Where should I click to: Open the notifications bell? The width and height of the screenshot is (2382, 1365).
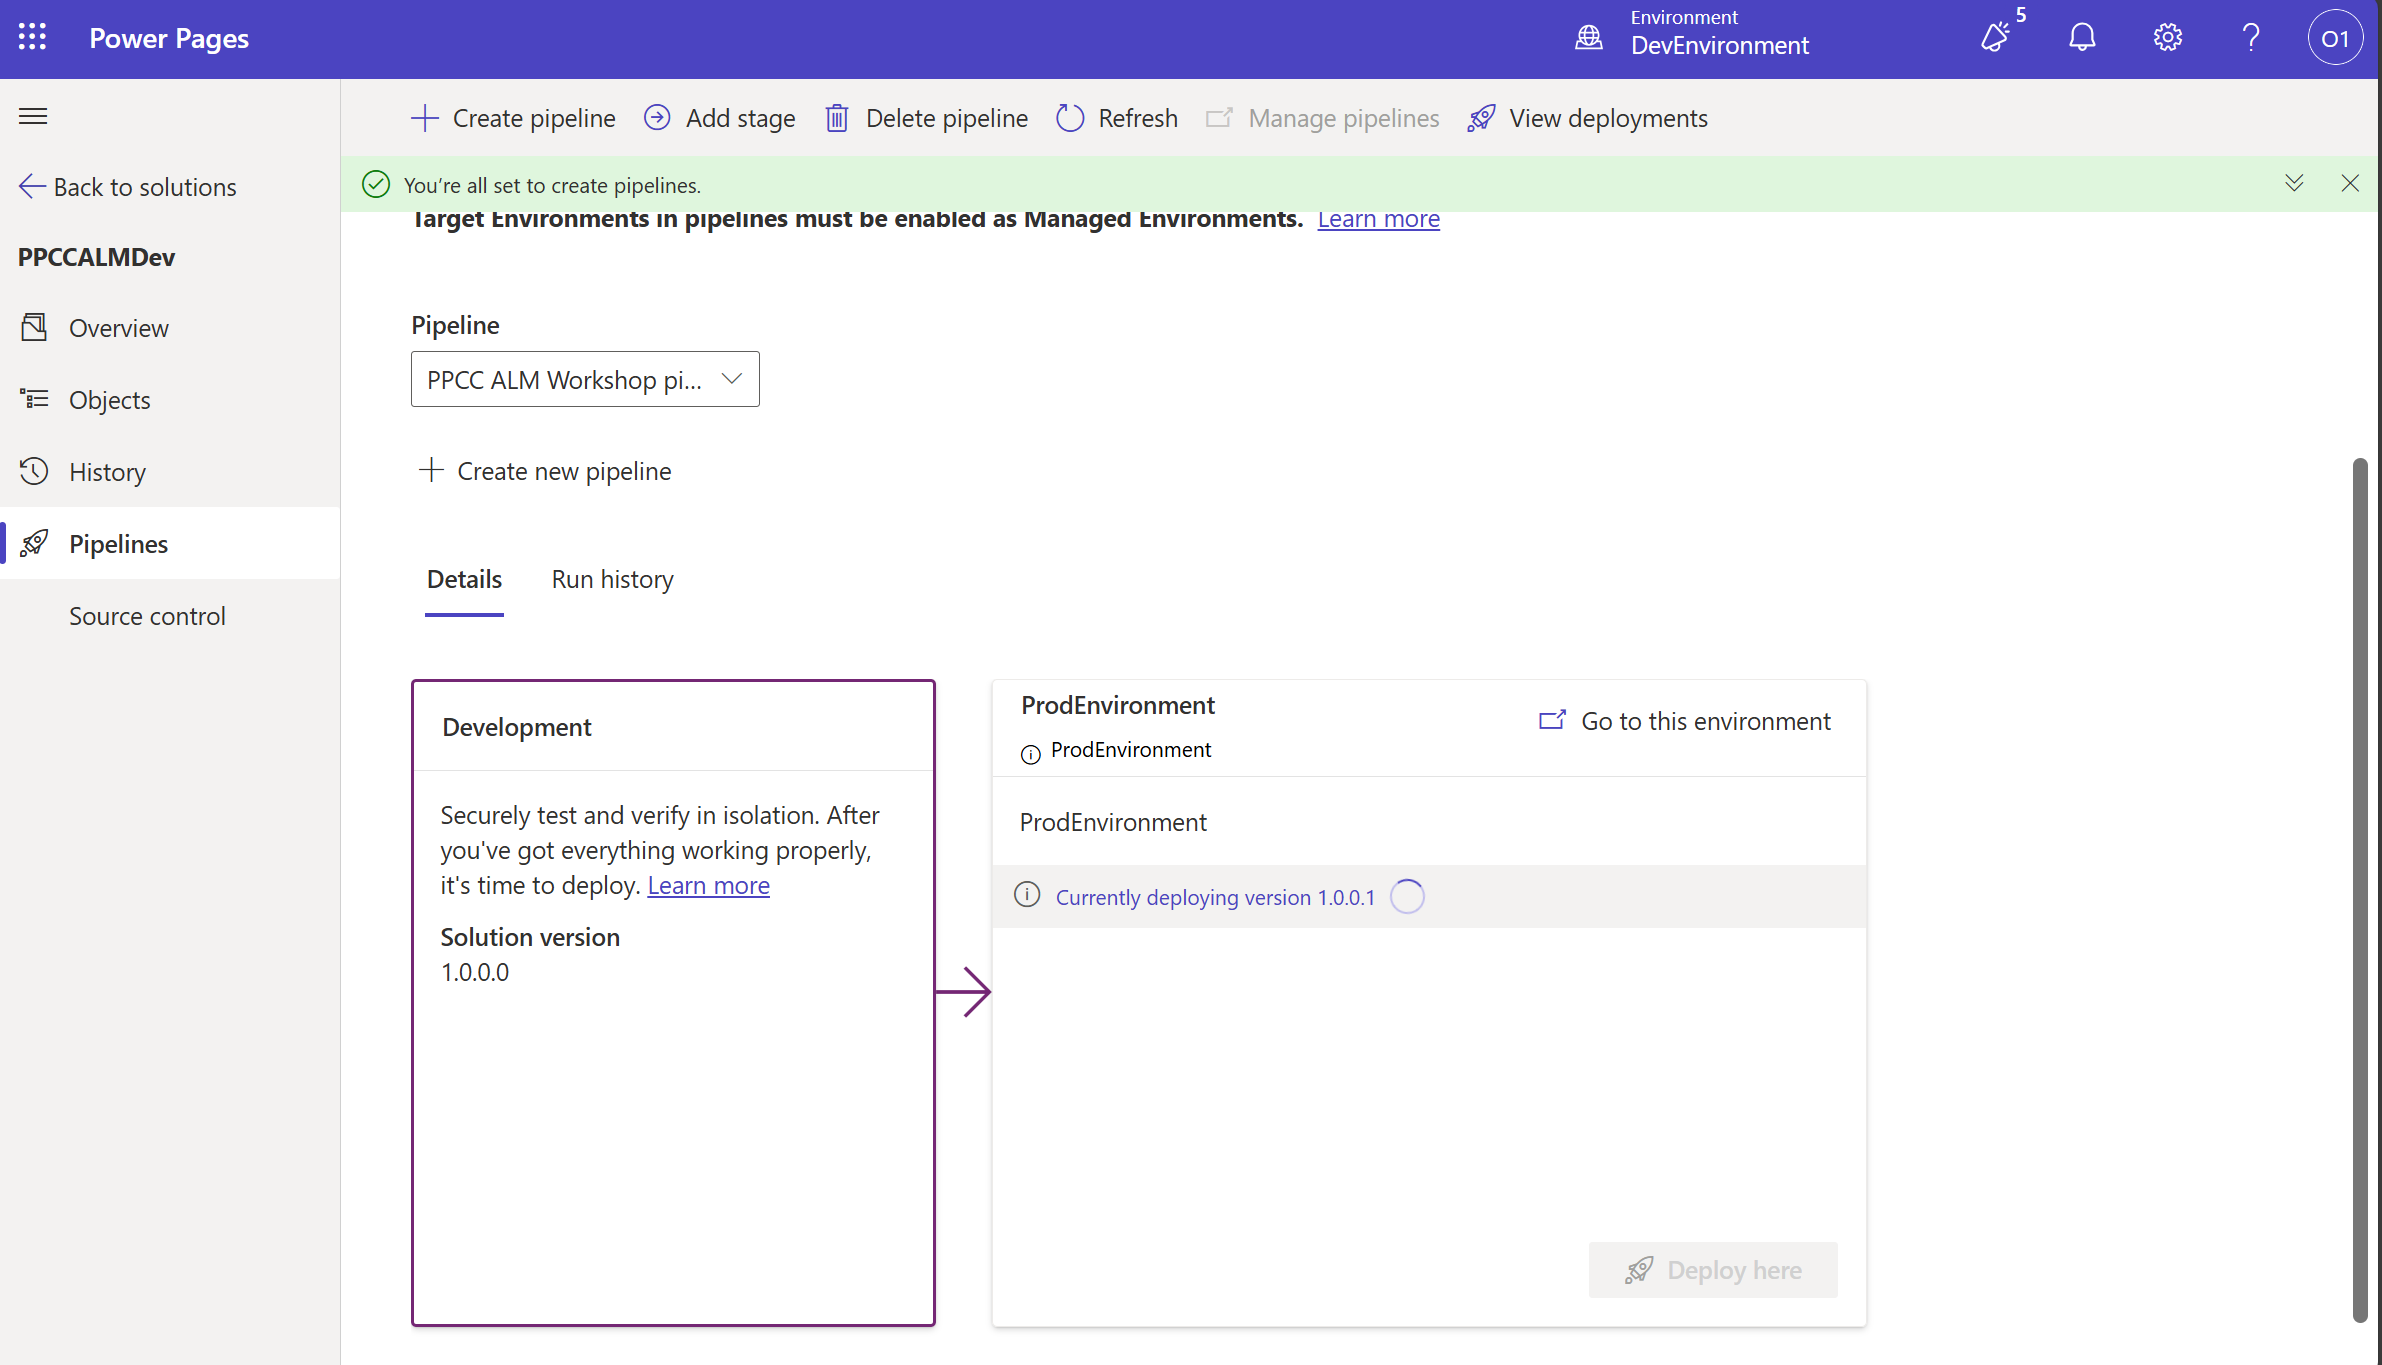pyautogui.click(x=2082, y=38)
